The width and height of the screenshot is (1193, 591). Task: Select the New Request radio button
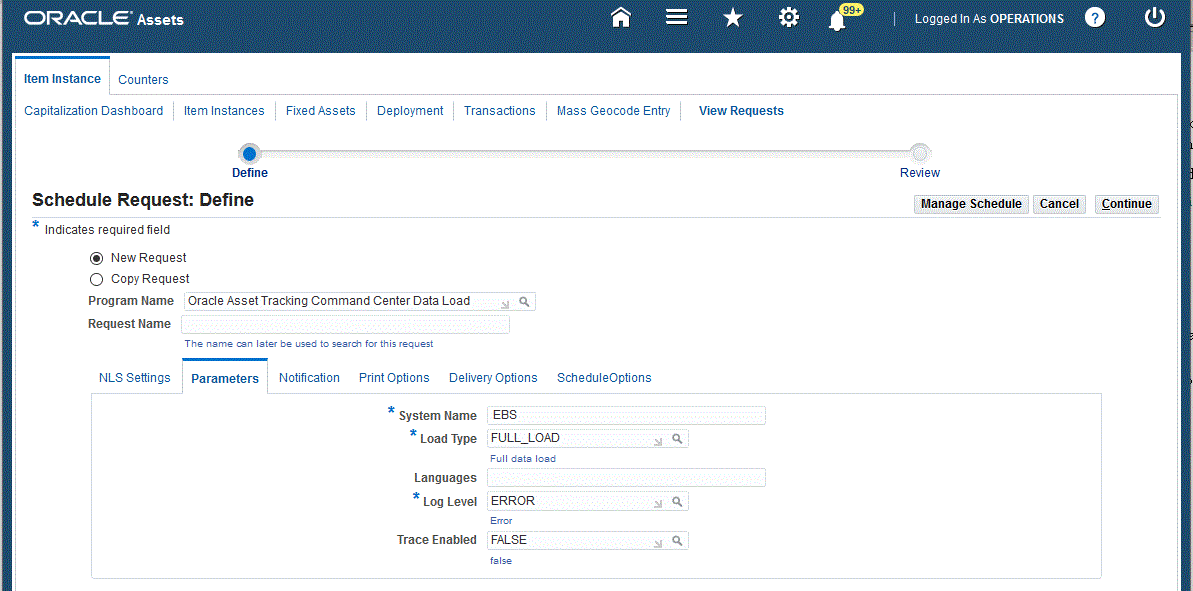(x=96, y=258)
